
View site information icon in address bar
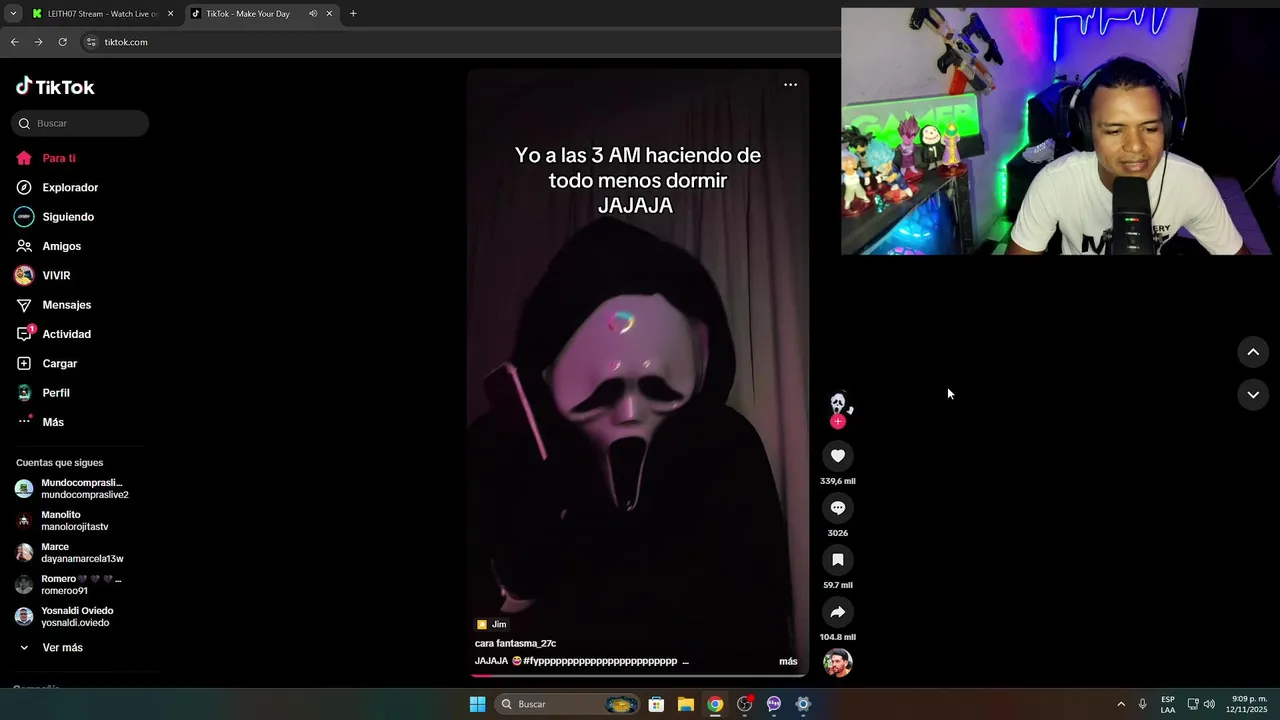(x=91, y=42)
